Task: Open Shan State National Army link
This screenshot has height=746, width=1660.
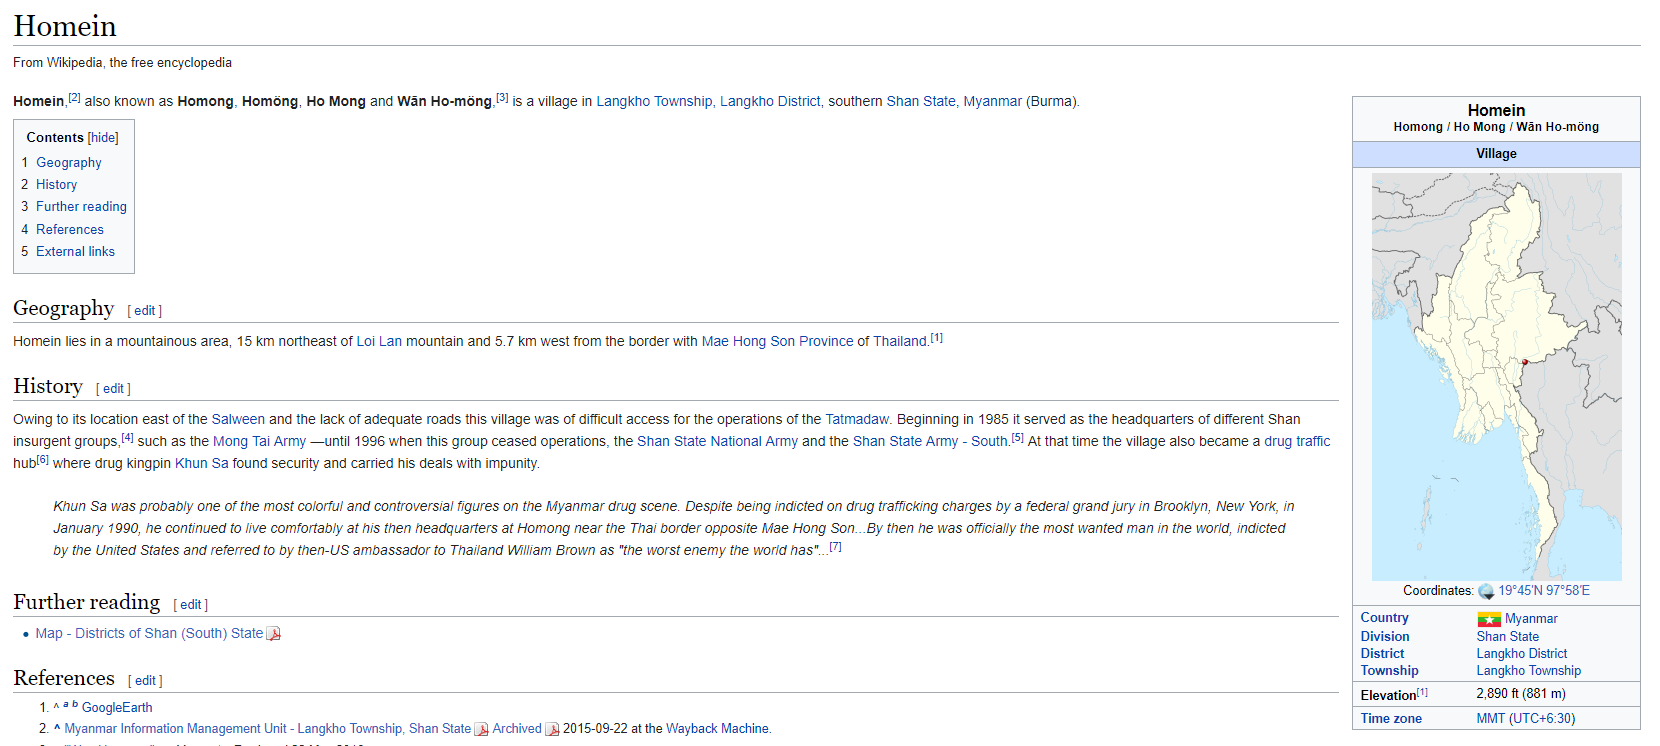Action: 717,442
